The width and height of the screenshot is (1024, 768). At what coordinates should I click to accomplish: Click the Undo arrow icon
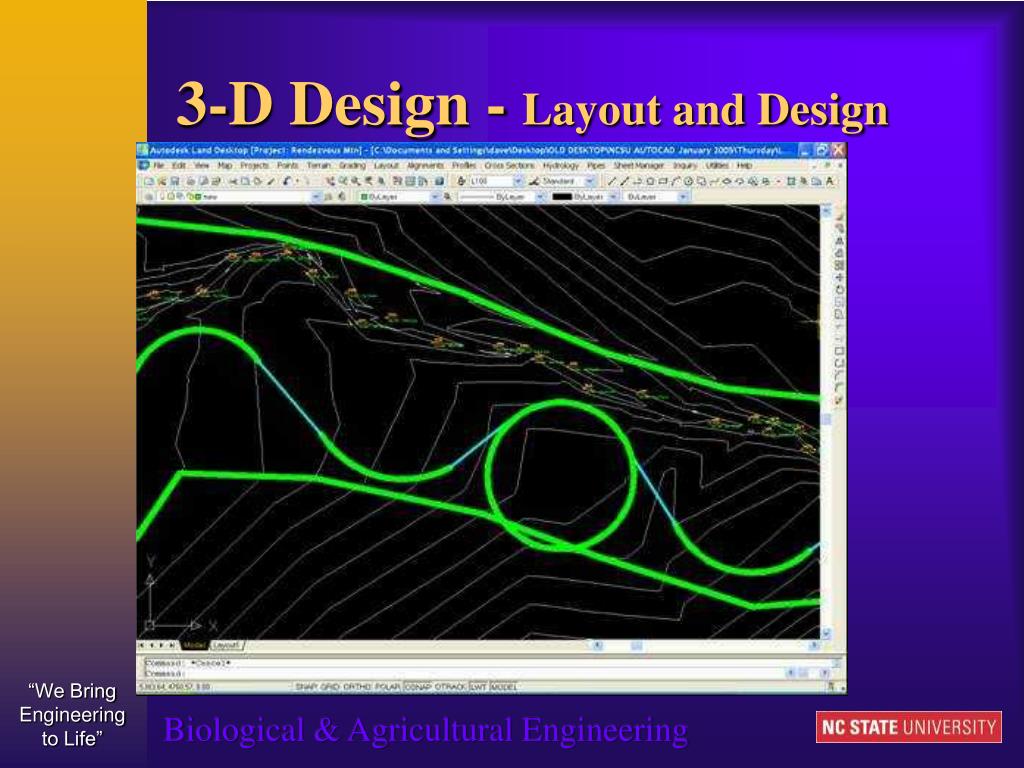point(285,181)
